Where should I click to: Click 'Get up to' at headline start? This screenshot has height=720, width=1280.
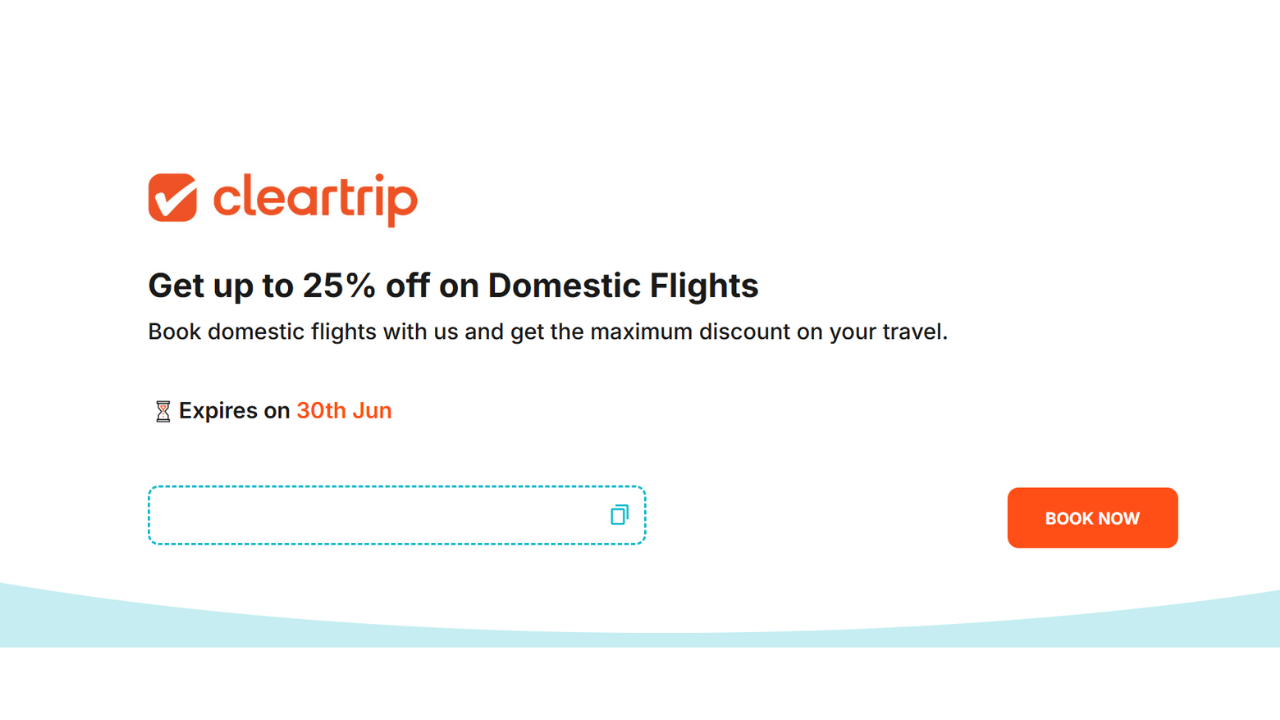pyautogui.click(x=220, y=286)
